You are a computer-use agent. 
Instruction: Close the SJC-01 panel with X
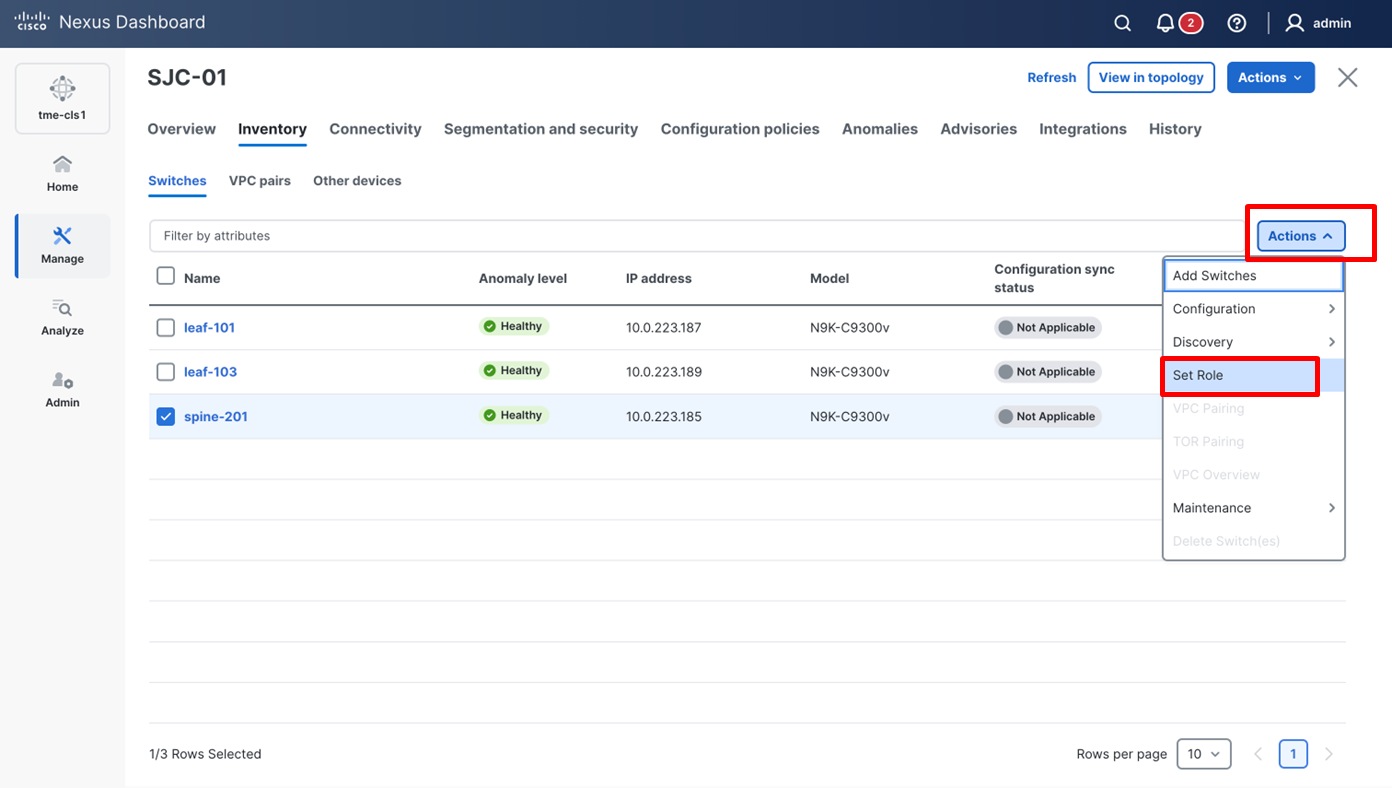tap(1347, 77)
